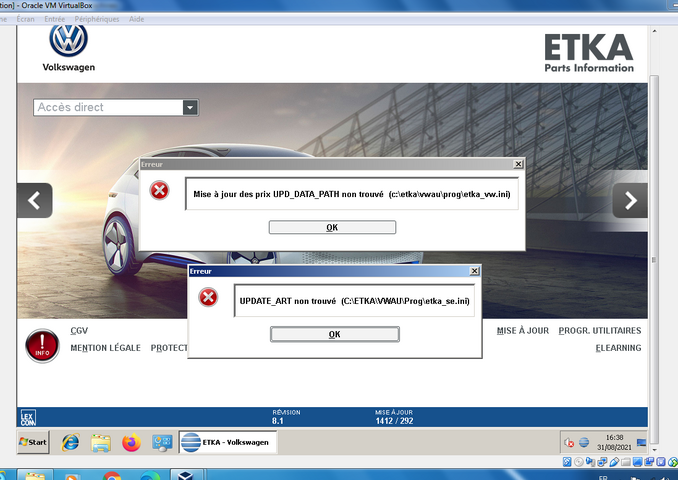
Task: Click the RÉVISION 8.1 status text
Action: (286, 417)
